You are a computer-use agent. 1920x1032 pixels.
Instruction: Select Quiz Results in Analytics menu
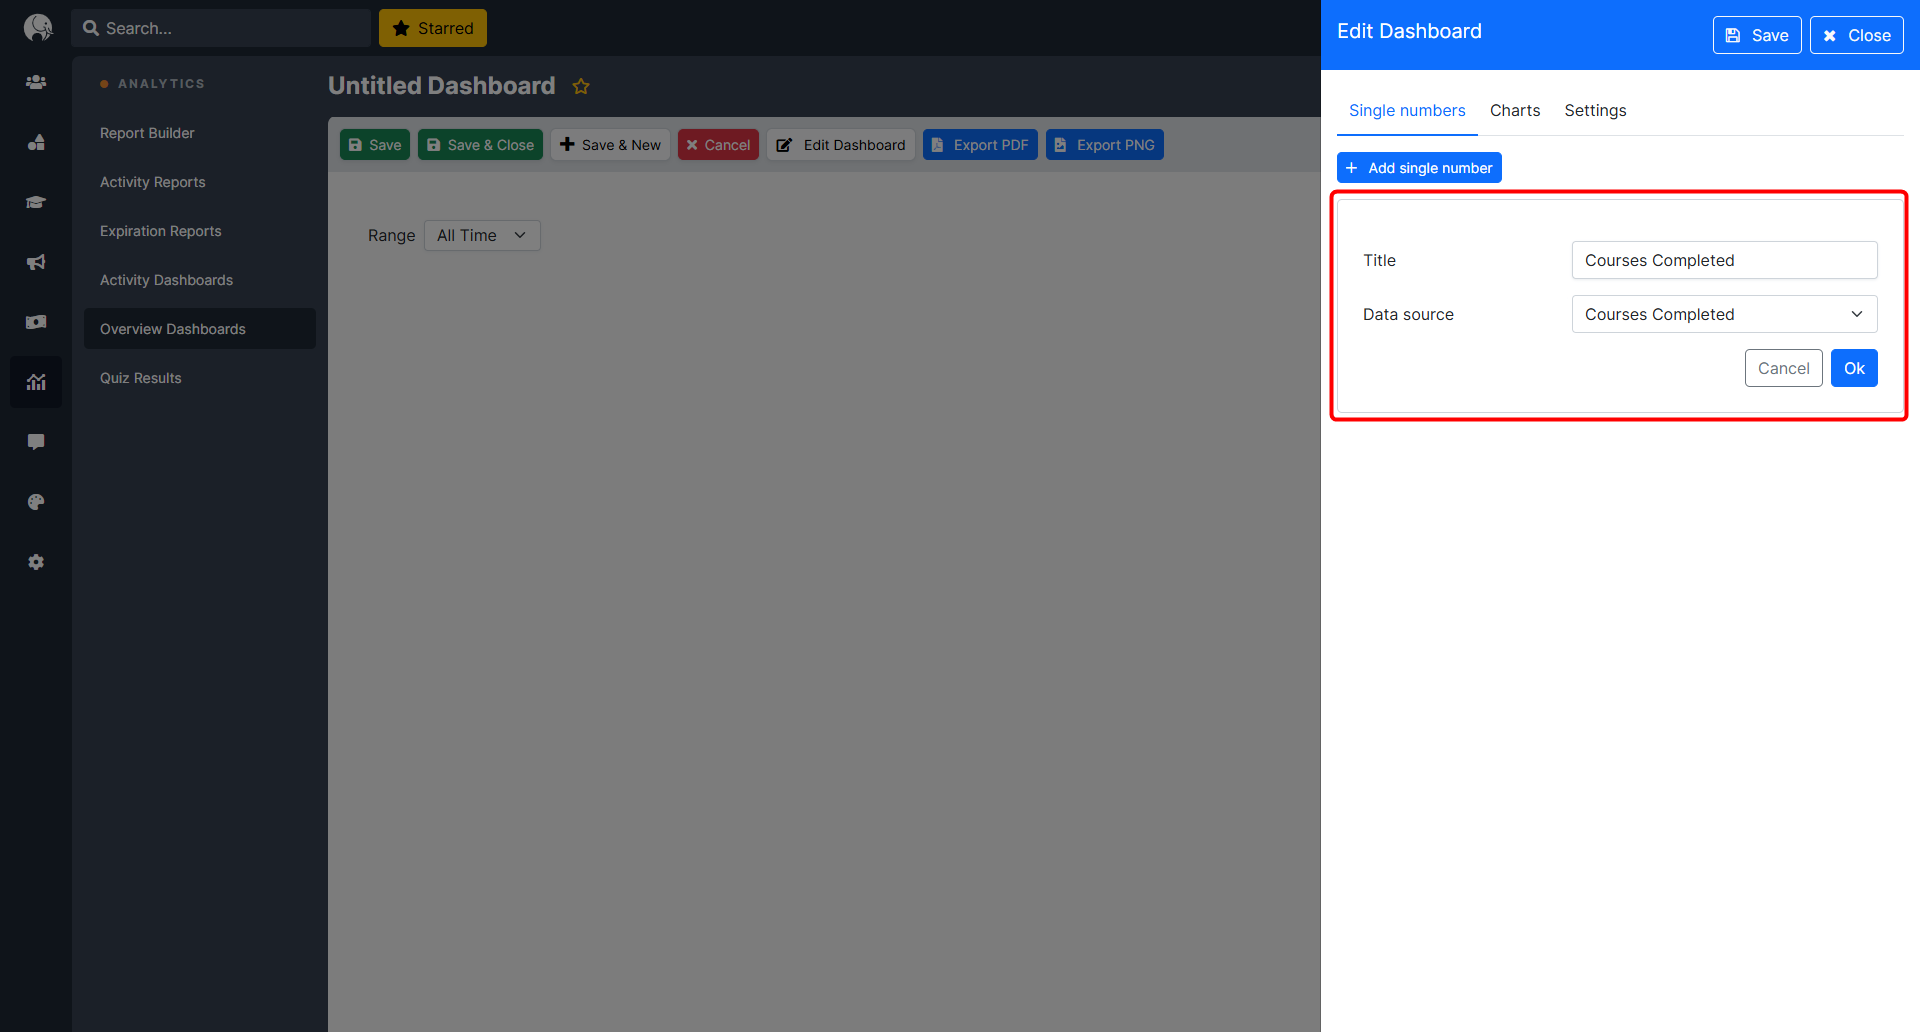(141, 378)
